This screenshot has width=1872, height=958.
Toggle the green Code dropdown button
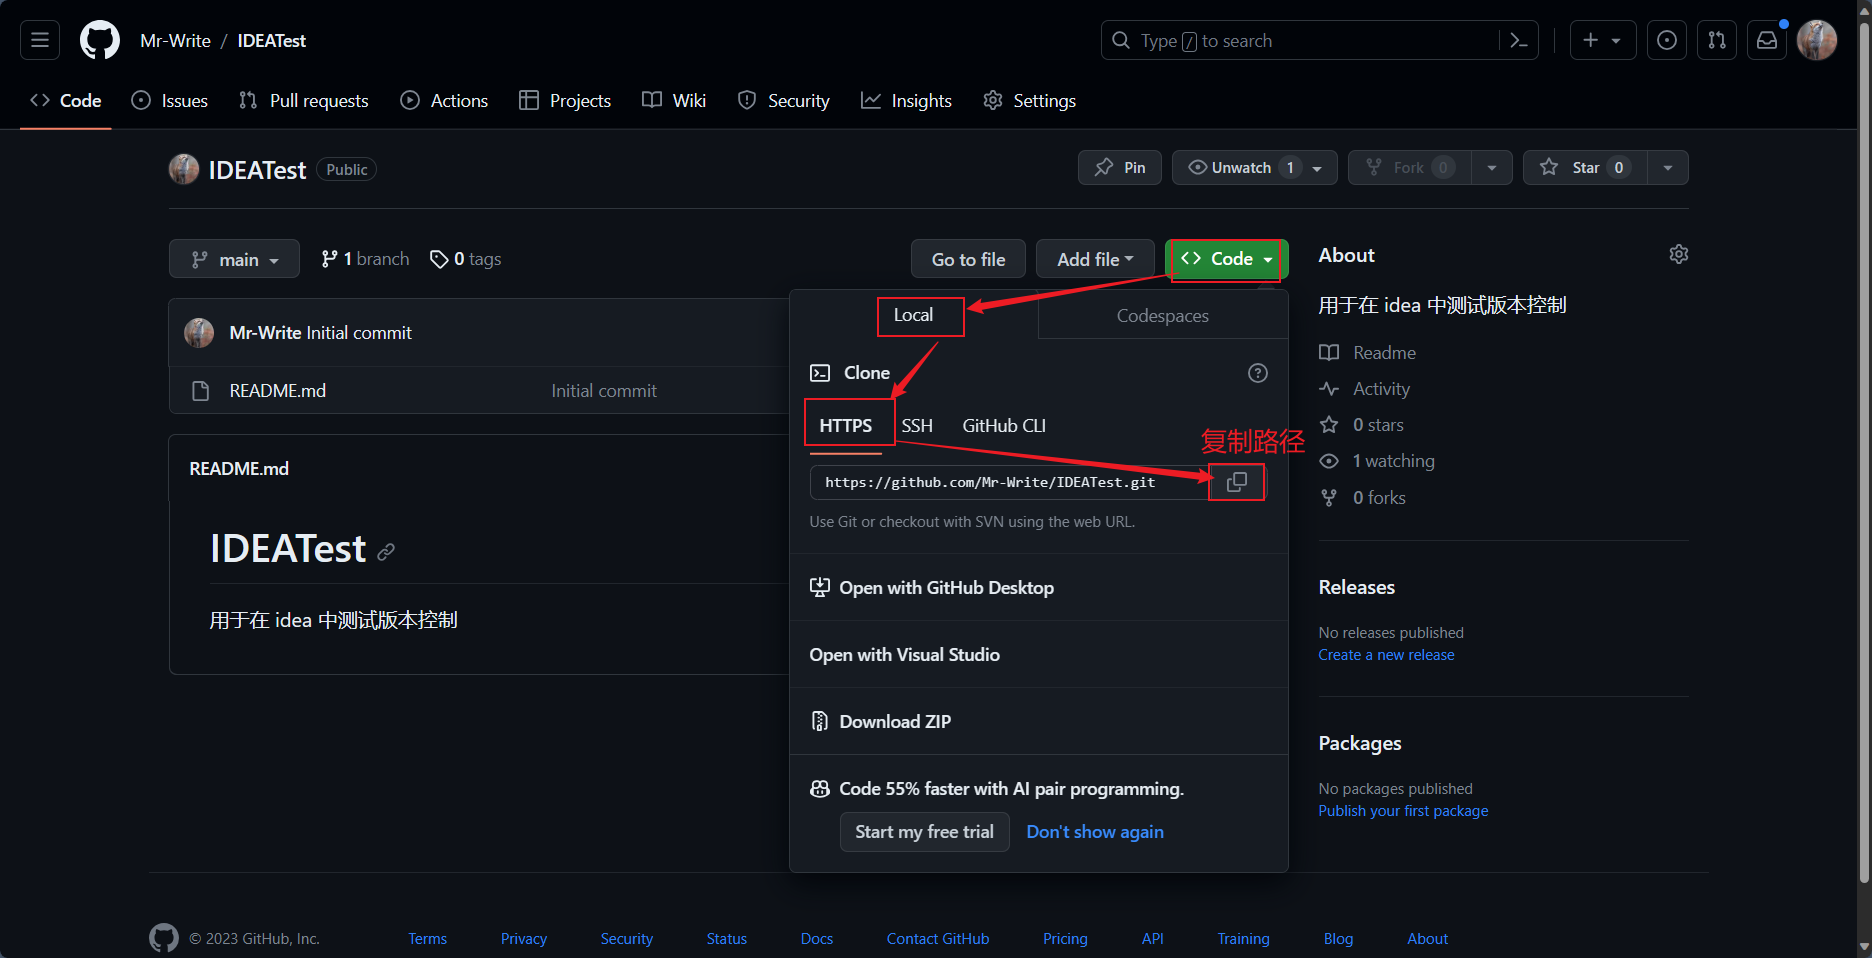pos(1227,259)
